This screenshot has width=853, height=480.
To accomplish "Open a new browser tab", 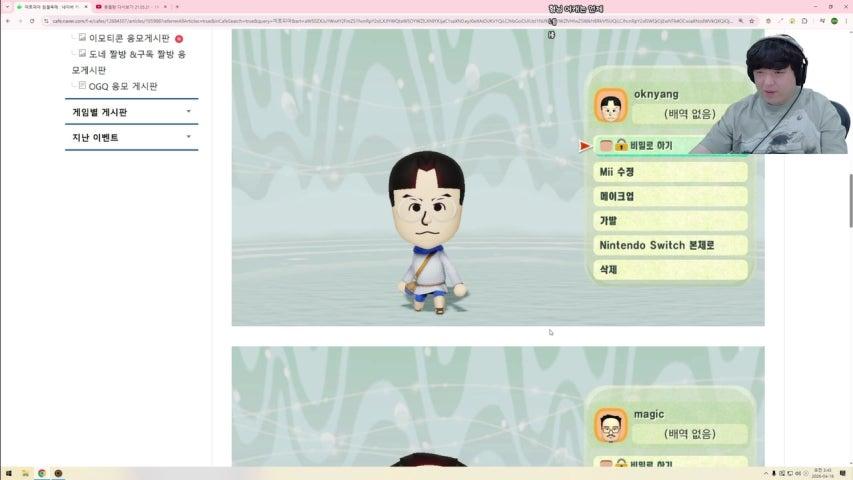I will (x=177, y=7).
